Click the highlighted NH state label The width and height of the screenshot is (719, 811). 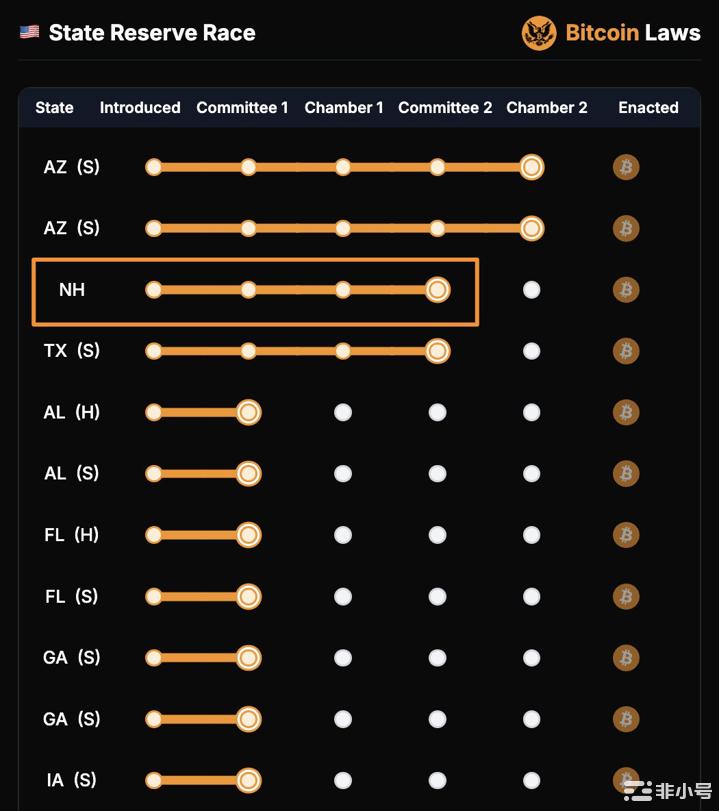click(72, 290)
